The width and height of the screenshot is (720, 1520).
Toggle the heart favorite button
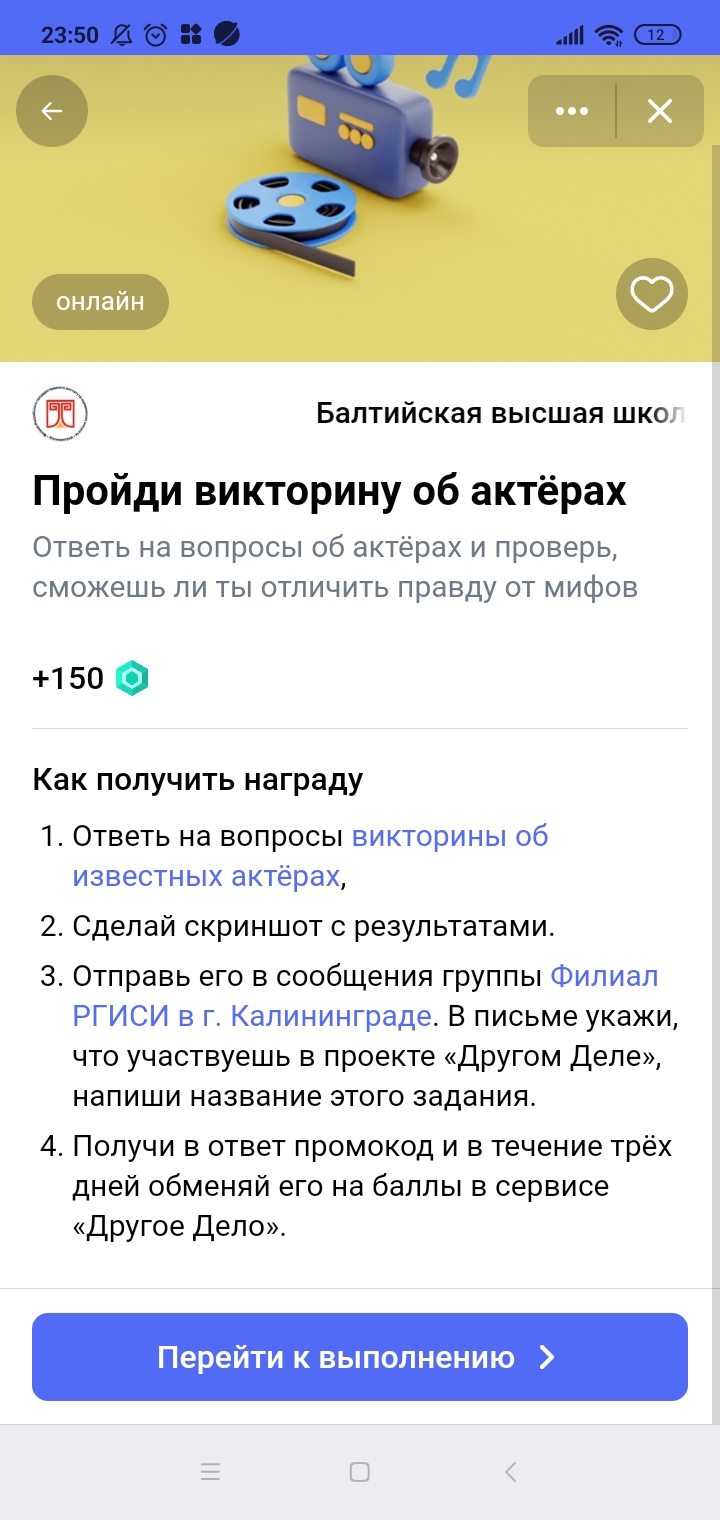pyautogui.click(x=652, y=294)
